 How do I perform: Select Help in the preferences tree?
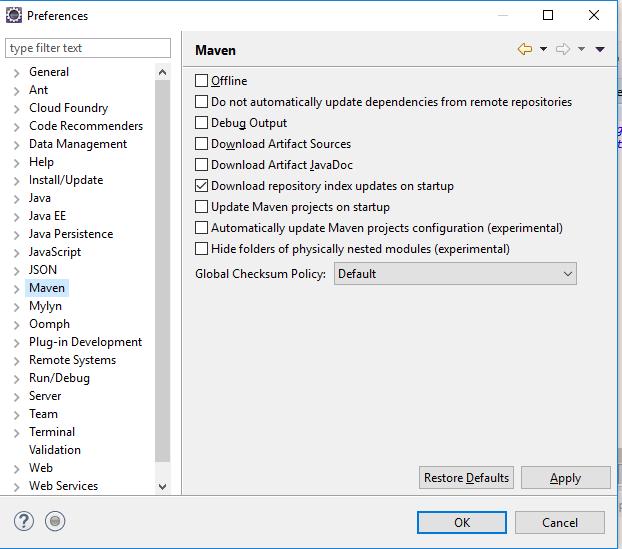(41, 162)
